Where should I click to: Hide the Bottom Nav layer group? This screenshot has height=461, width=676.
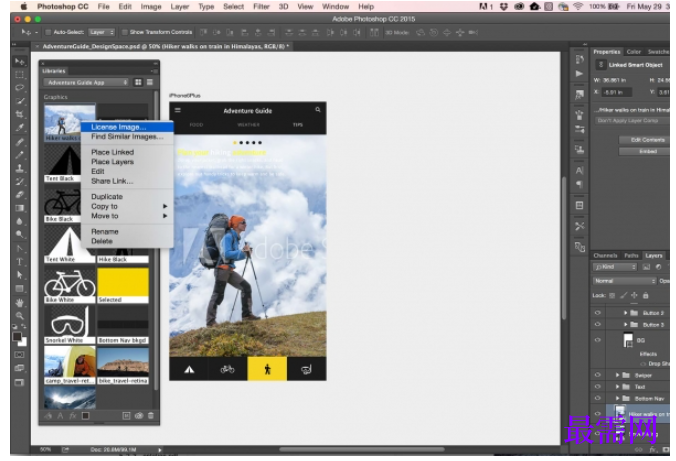pos(598,398)
